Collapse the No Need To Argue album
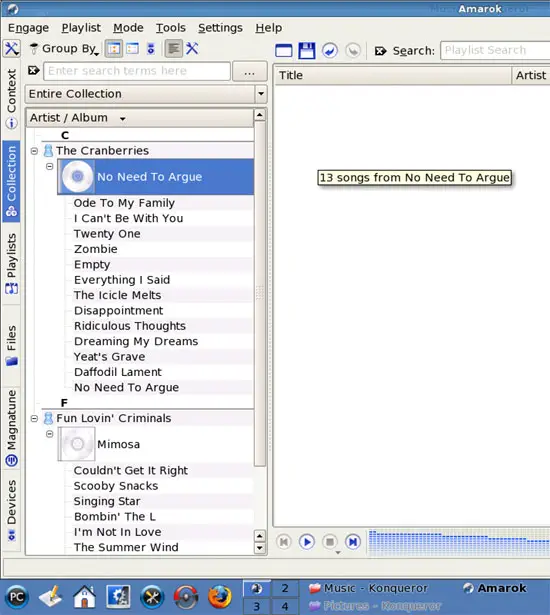Viewport: 550px width, 615px height. coord(49,167)
